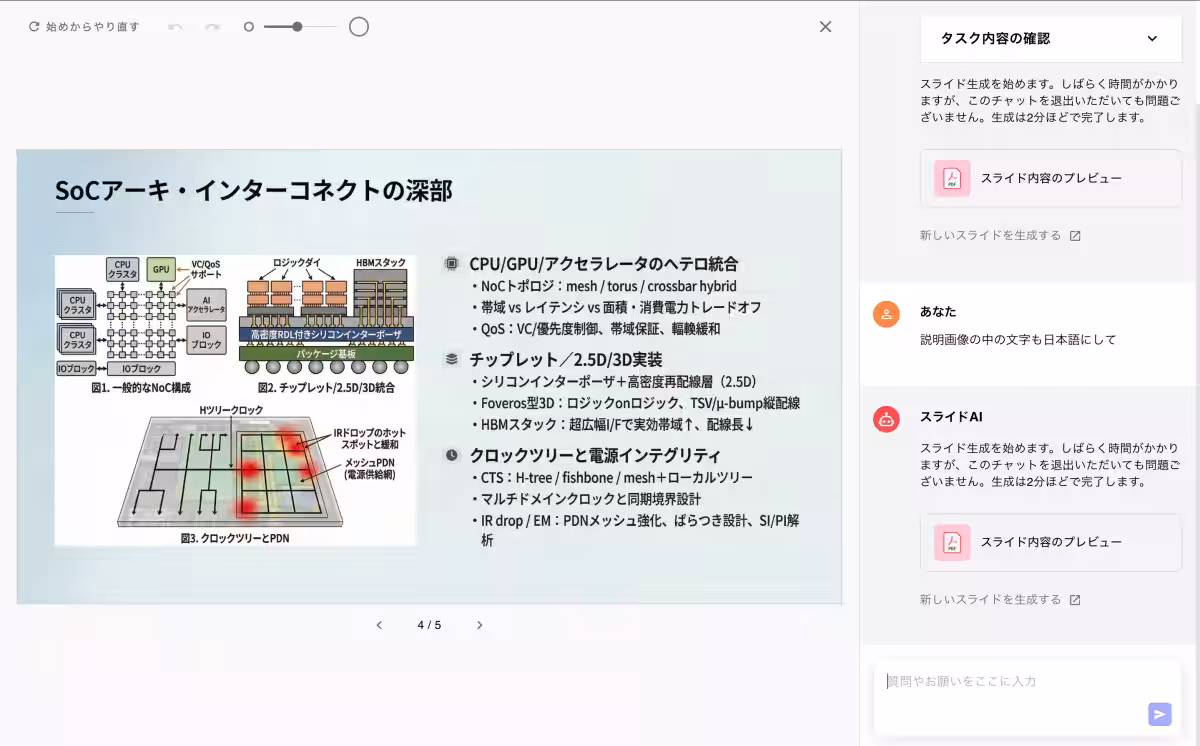Click the small zoom-out circle left of the slider
Screen dimensions: 1200x746
[248, 27]
